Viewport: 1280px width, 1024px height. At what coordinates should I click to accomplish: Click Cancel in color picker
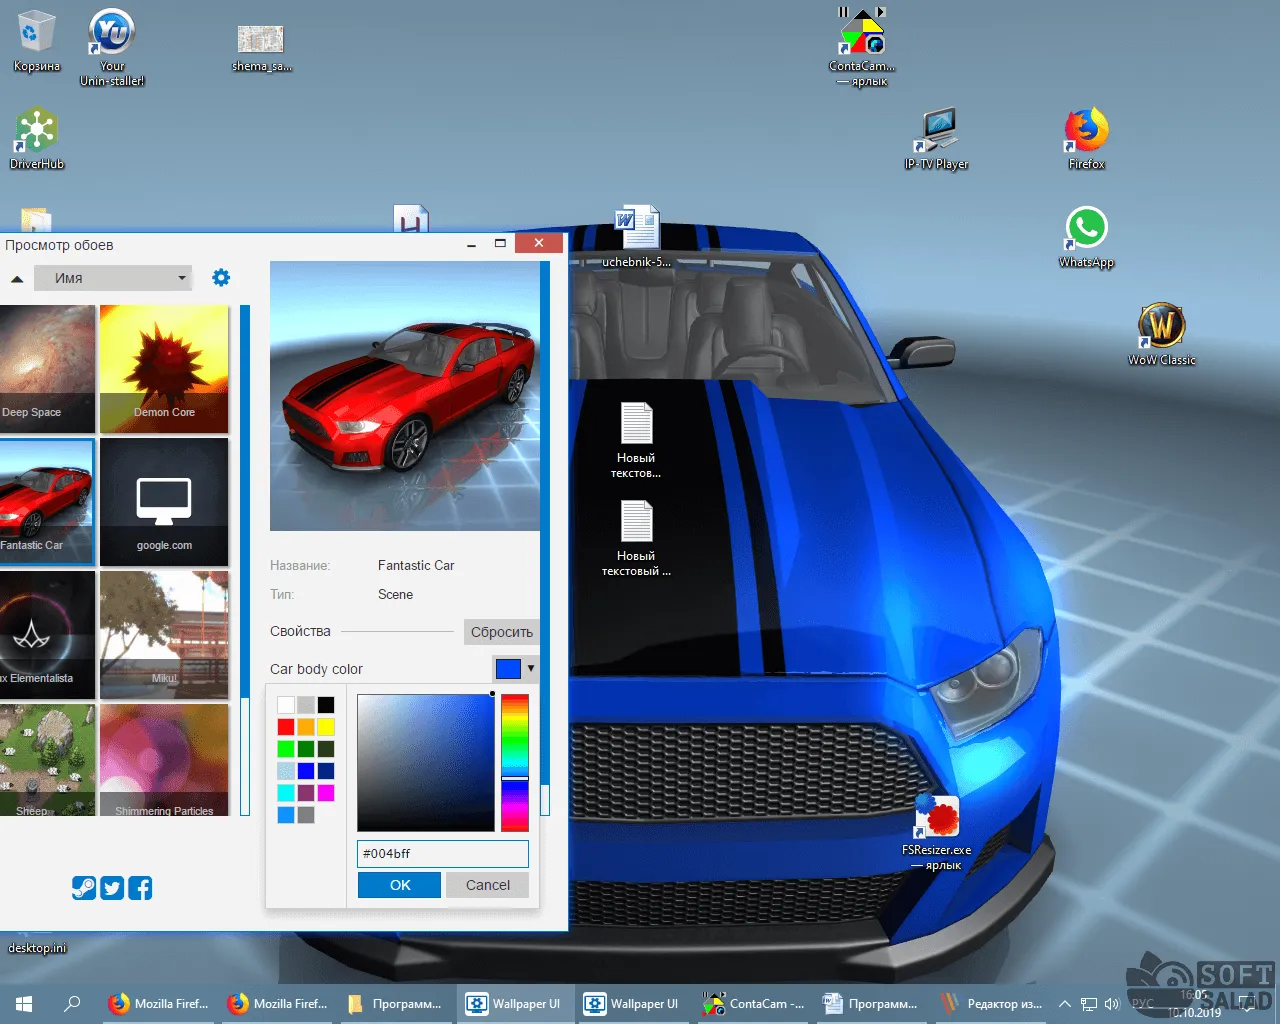pos(487,885)
